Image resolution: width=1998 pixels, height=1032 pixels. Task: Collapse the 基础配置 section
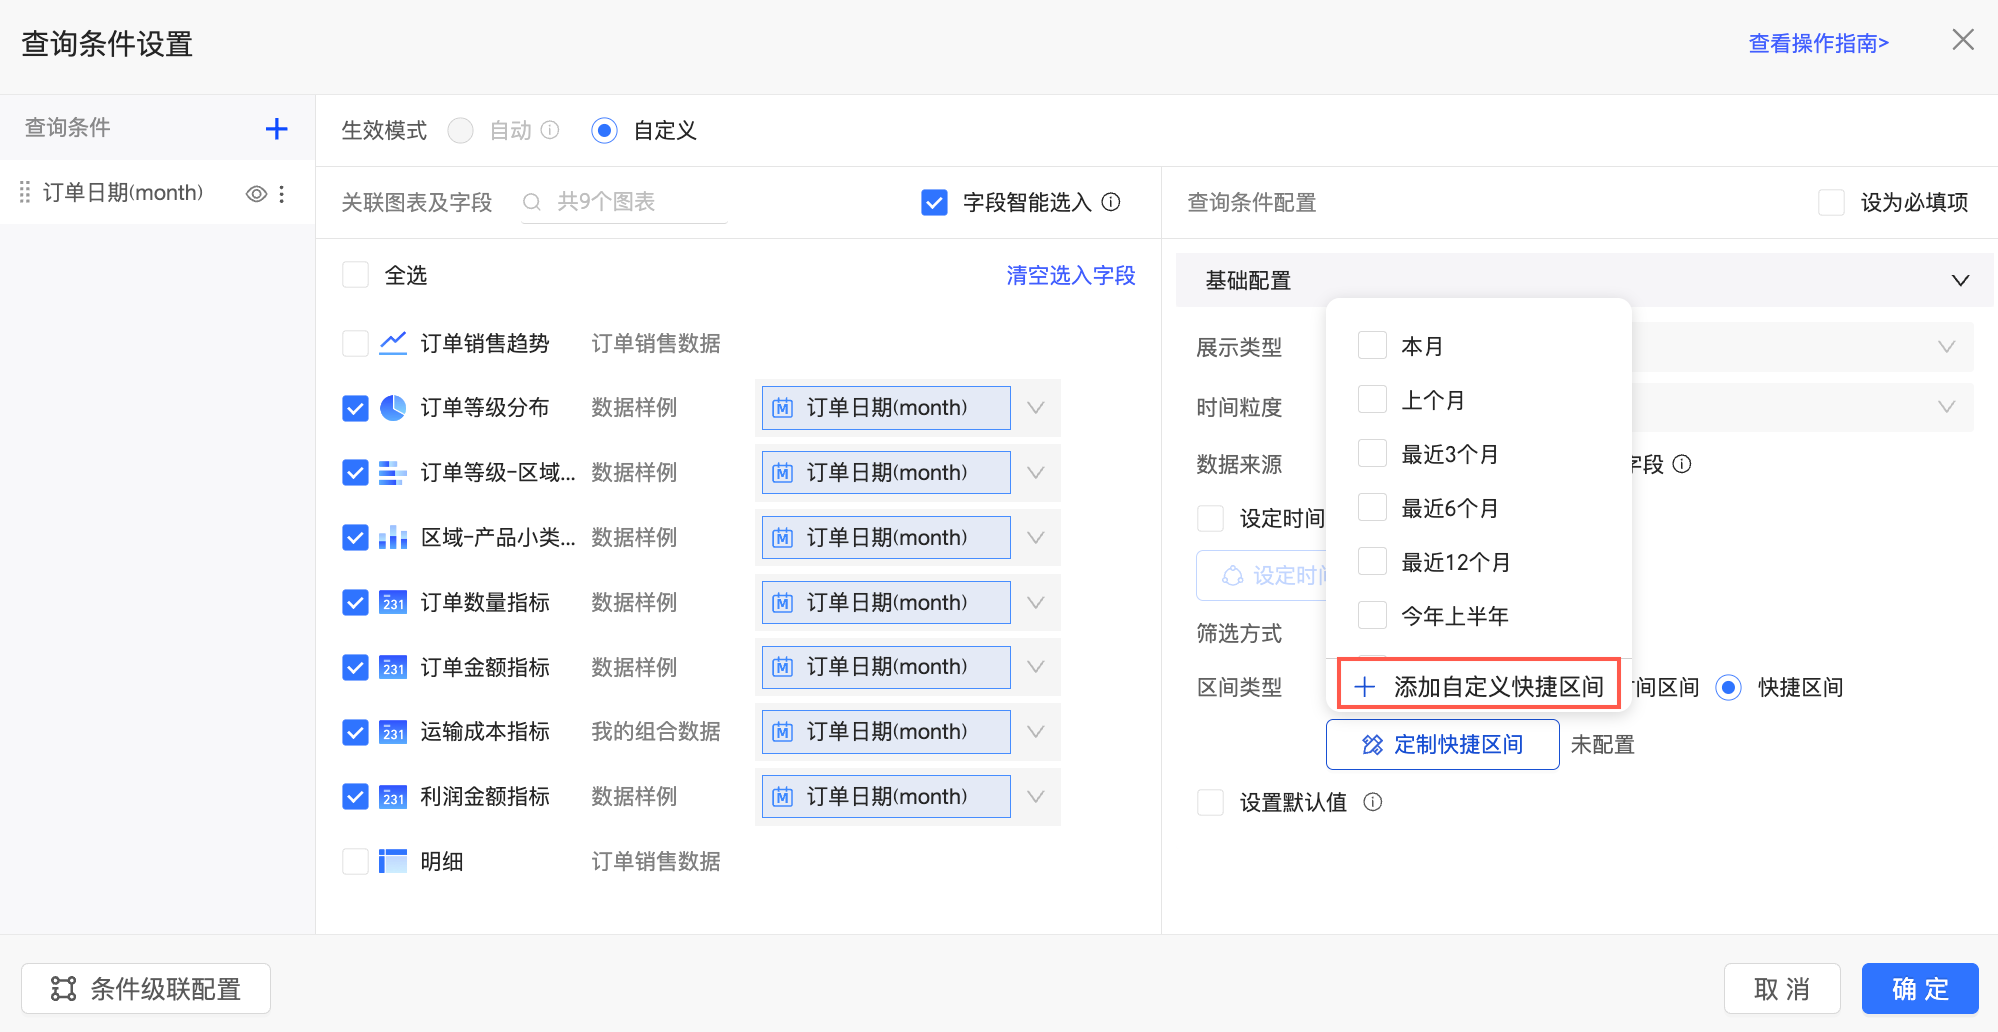tap(1960, 281)
